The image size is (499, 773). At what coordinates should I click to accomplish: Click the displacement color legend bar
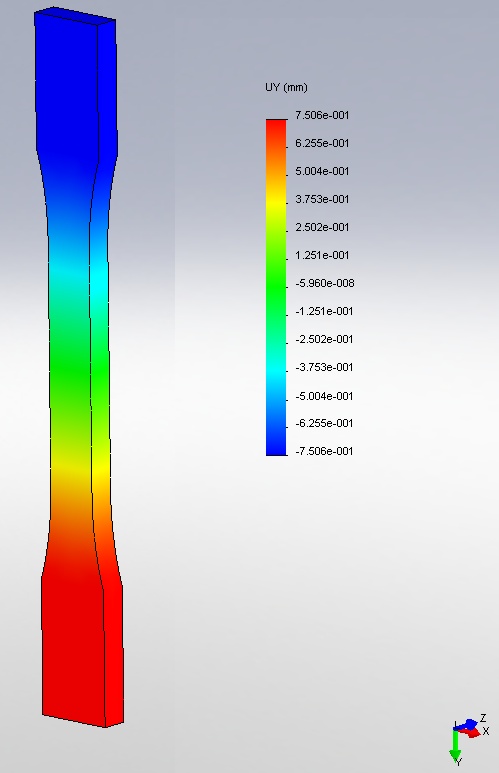[276, 287]
